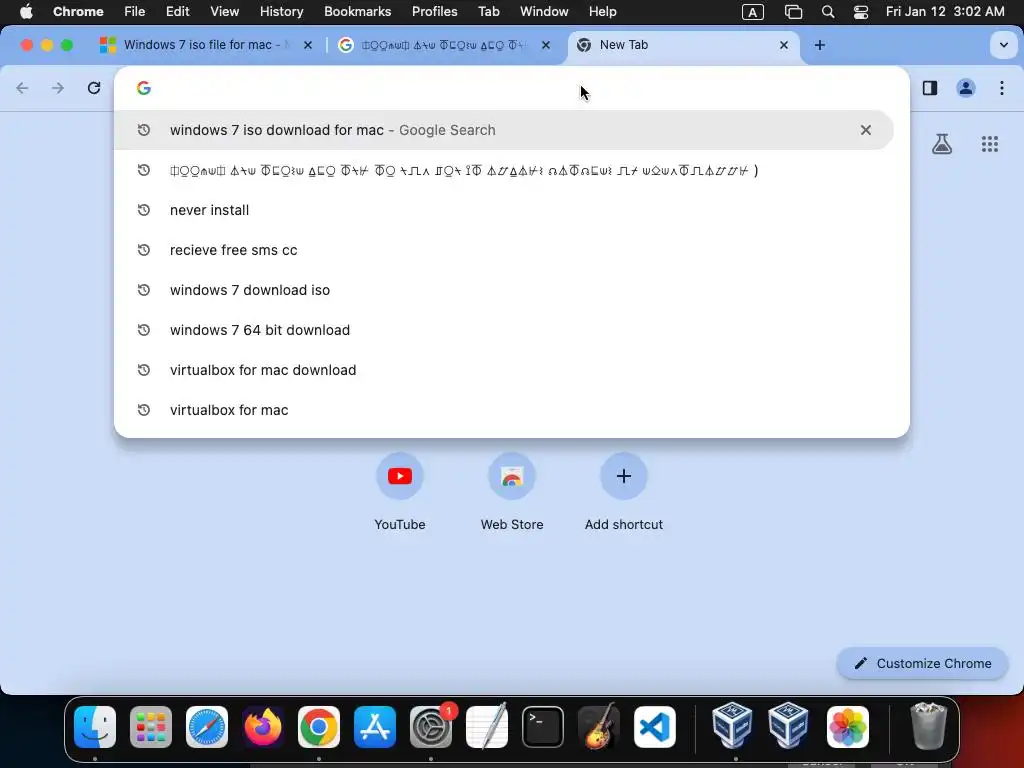This screenshot has height=768, width=1024.
Task: Switch to the Google symbols search tab
Action: click(444, 45)
